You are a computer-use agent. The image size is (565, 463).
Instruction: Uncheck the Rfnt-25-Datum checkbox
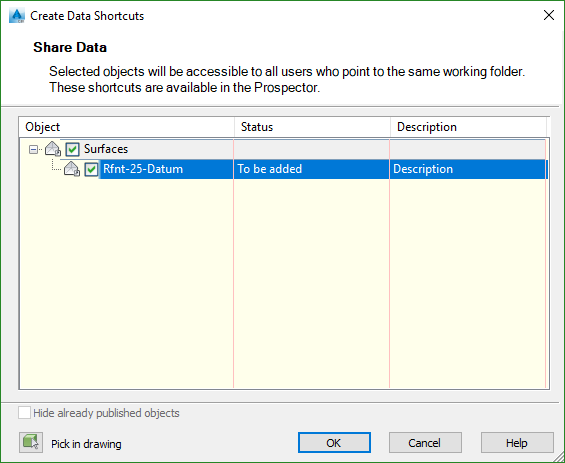click(x=92, y=169)
